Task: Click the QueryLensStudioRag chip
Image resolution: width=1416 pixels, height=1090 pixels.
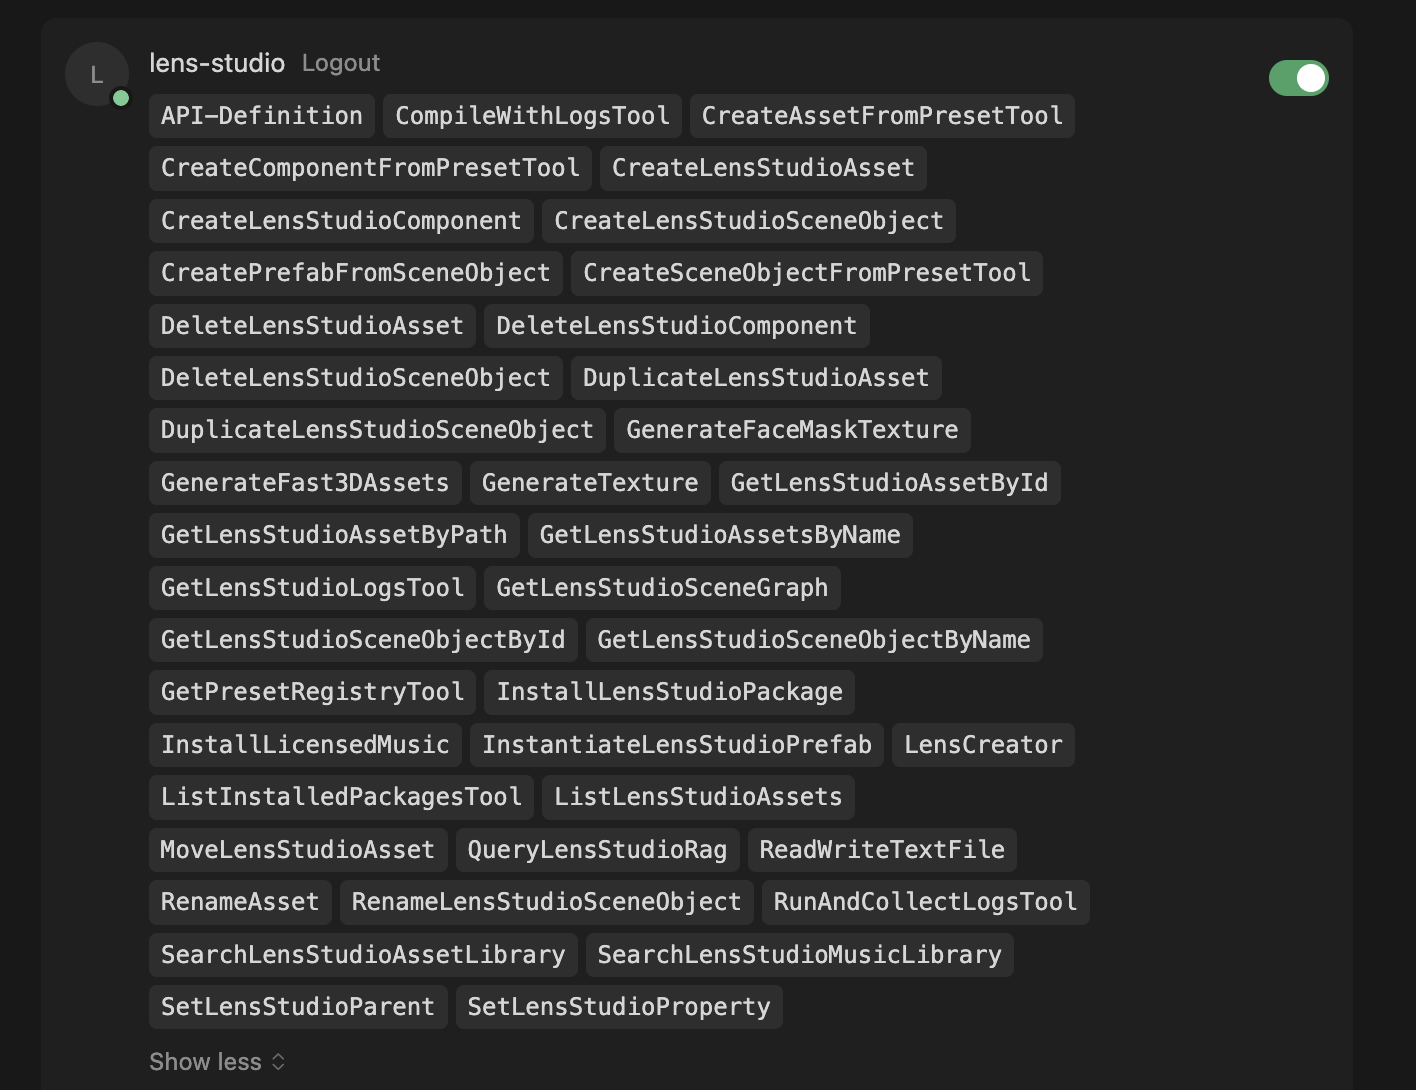Action: coord(597,850)
